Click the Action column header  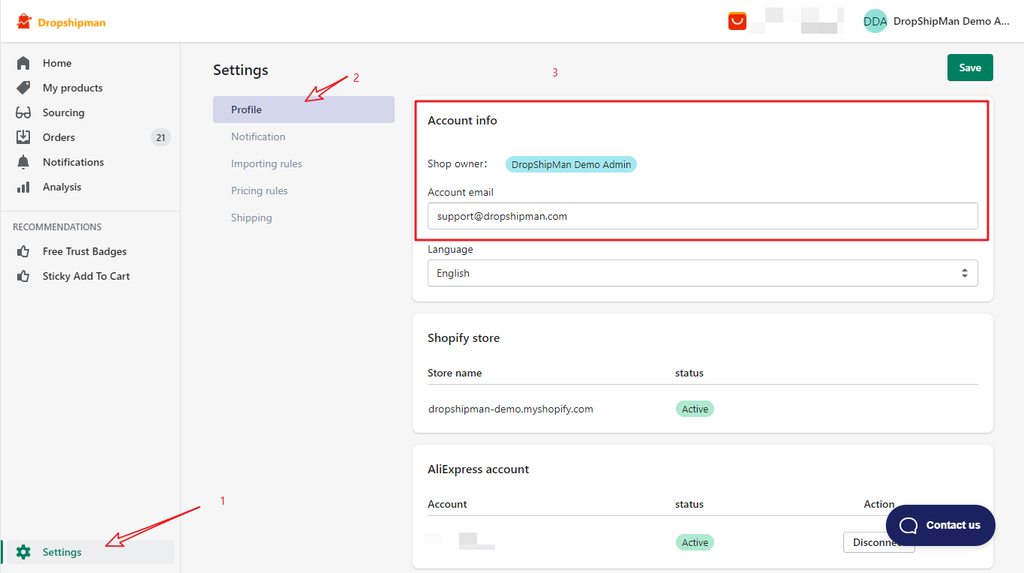coord(879,504)
